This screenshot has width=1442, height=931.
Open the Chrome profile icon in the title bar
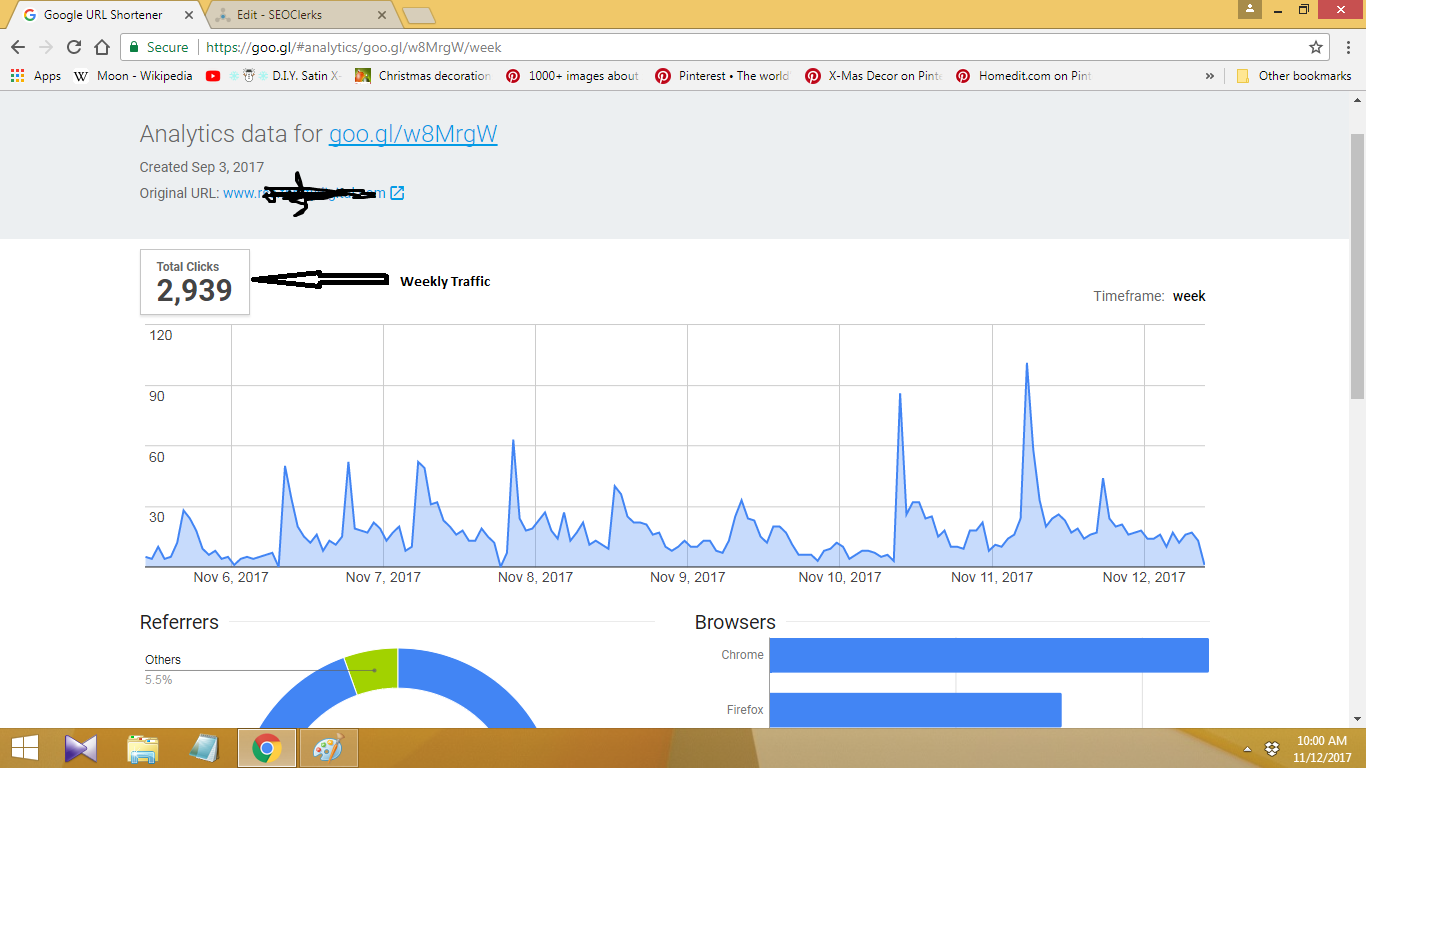point(1250,10)
